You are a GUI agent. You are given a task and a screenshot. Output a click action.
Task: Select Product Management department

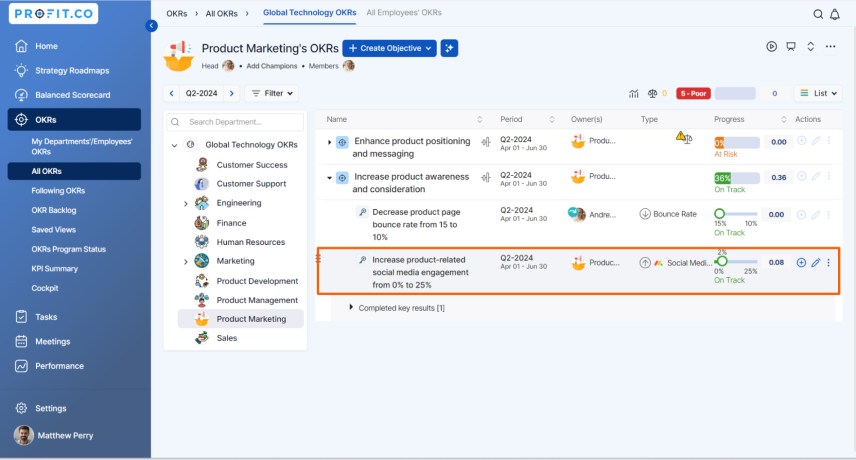[x=257, y=300]
